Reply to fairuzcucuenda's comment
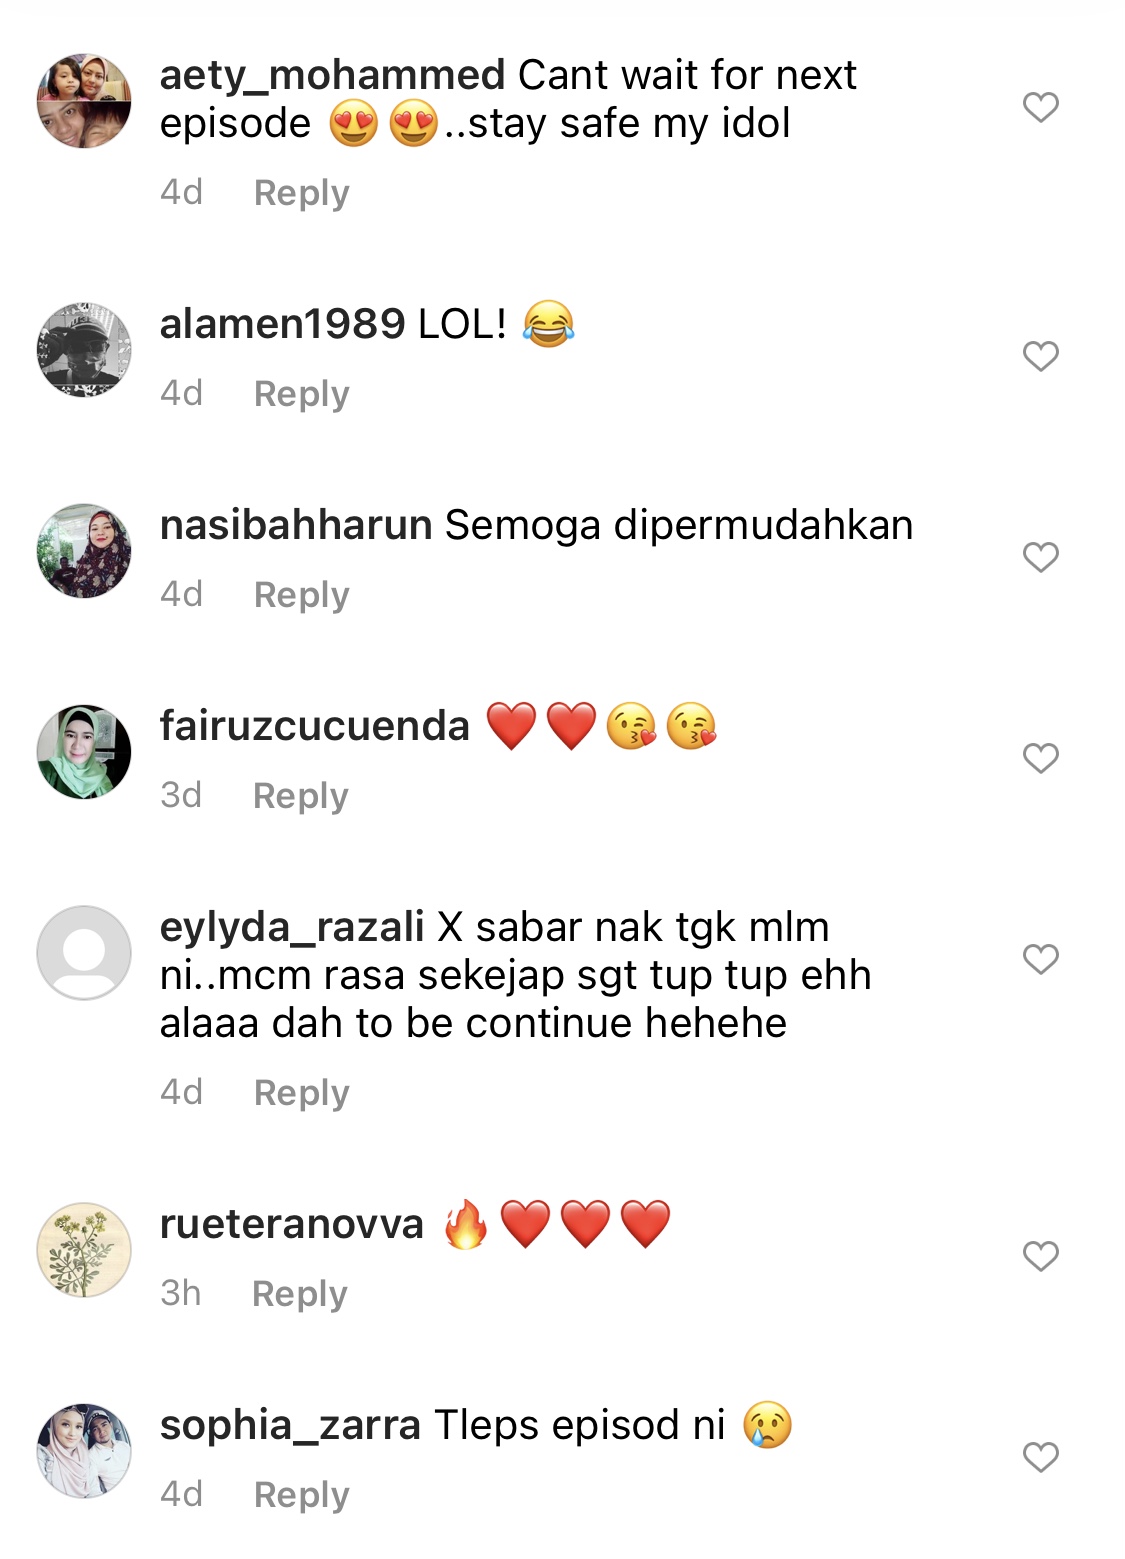 [x=300, y=796]
